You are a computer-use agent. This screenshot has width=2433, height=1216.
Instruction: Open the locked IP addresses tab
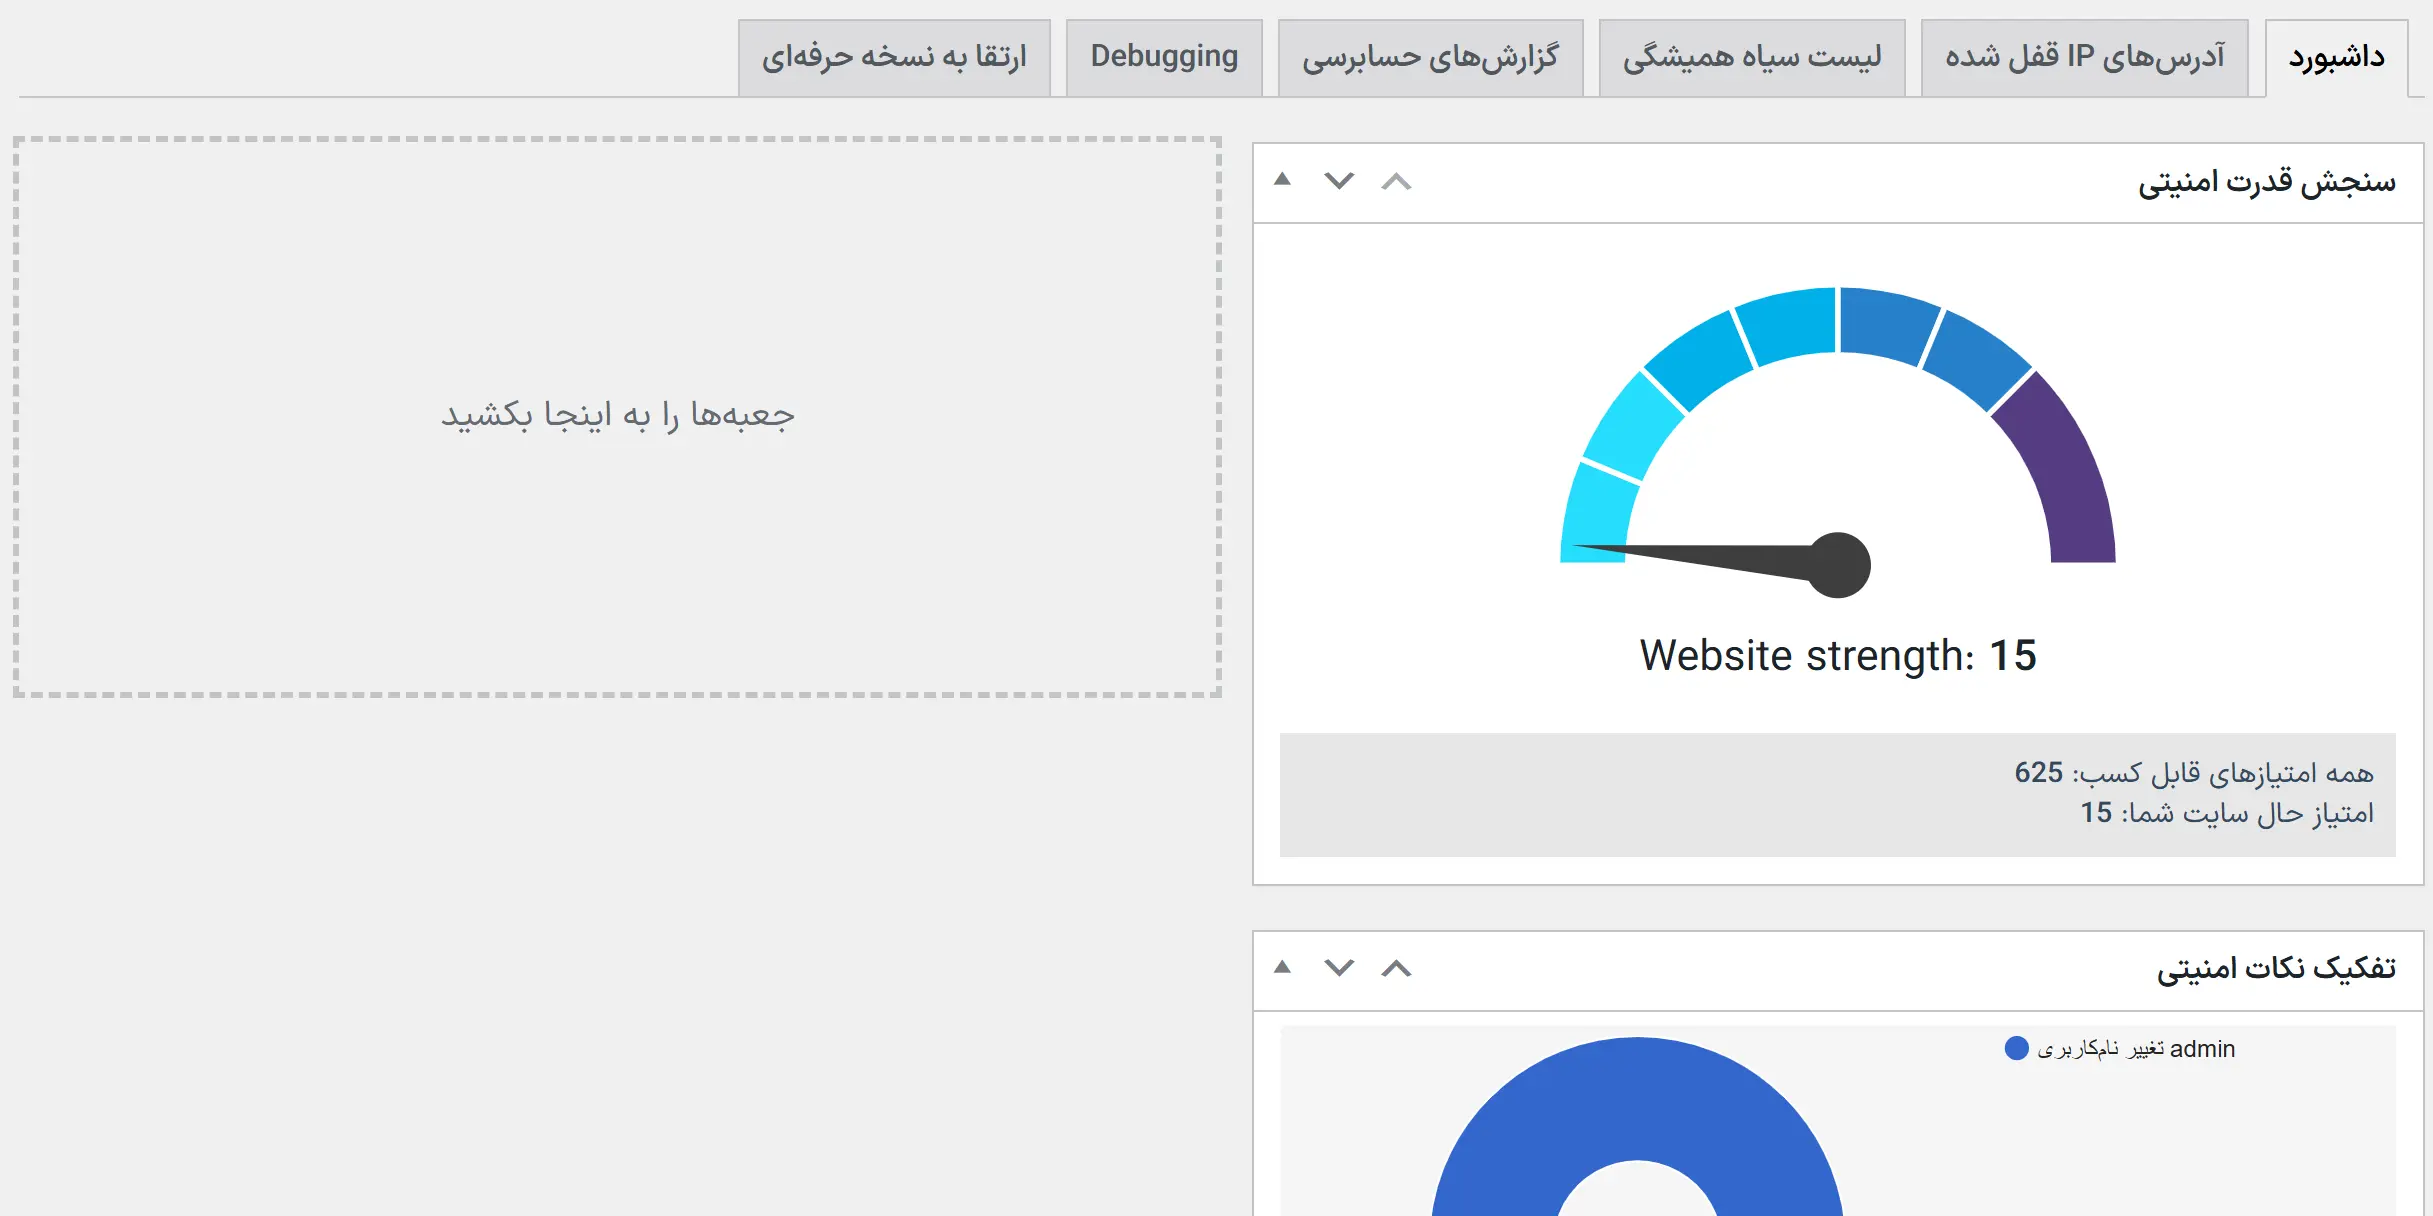click(2084, 57)
